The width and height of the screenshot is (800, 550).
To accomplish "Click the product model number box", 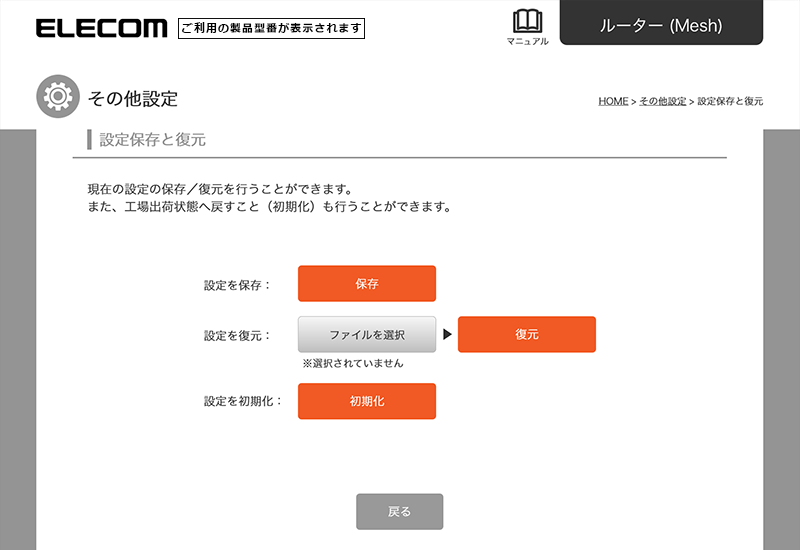I will pos(271,28).
